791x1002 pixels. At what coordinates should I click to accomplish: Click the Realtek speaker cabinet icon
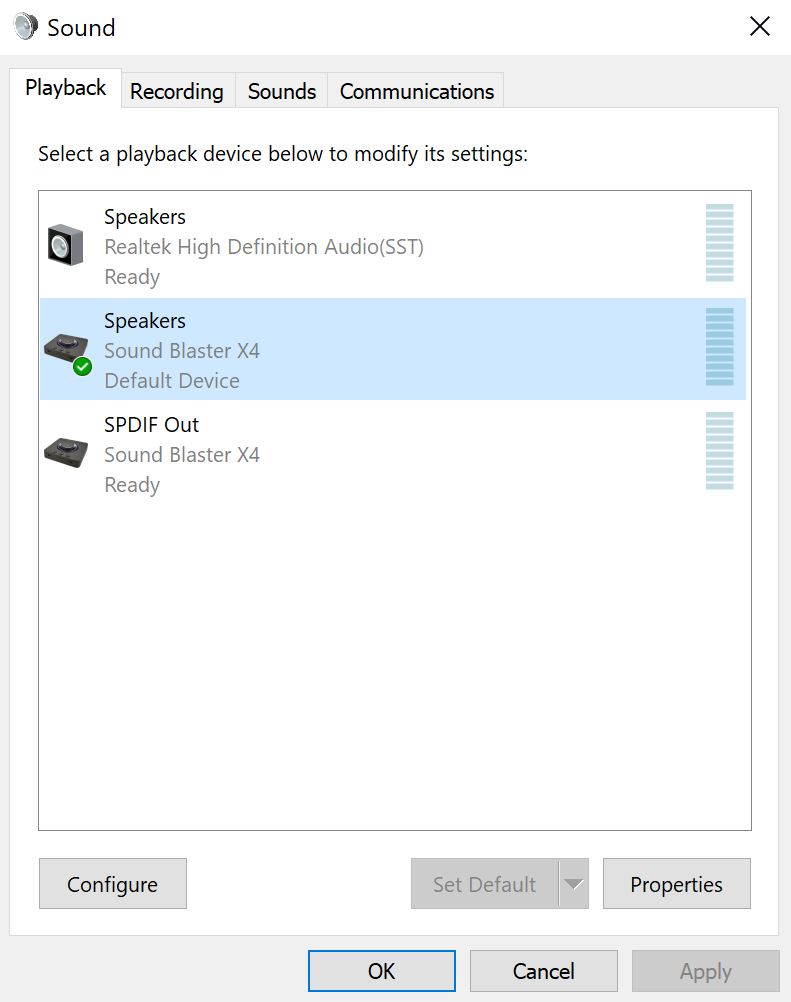click(x=65, y=245)
